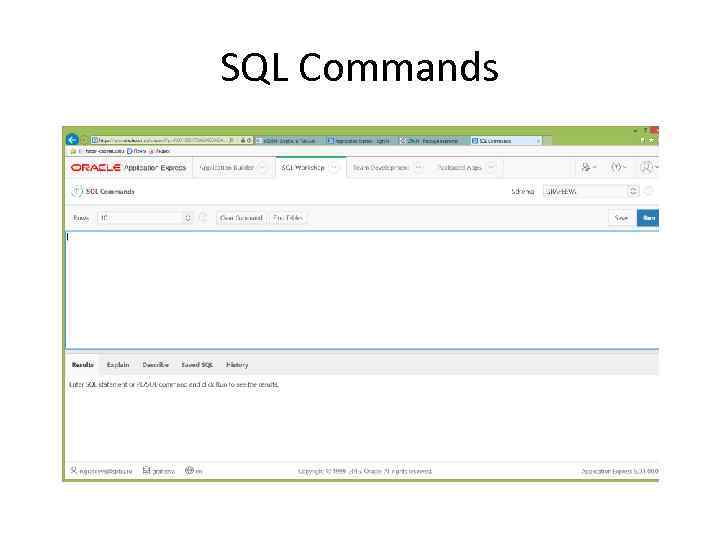Click the round icon right of the Schema field
Image resolution: width=720 pixels, height=540 pixels.
pyautogui.click(x=649, y=191)
